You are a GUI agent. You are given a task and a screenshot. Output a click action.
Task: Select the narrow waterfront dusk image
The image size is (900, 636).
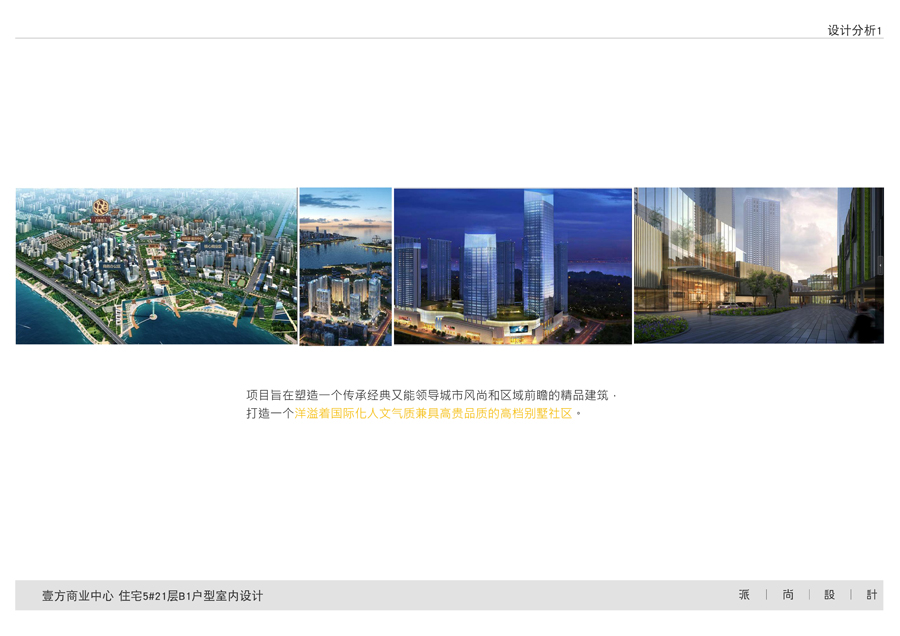pyautogui.click(x=345, y=266)
